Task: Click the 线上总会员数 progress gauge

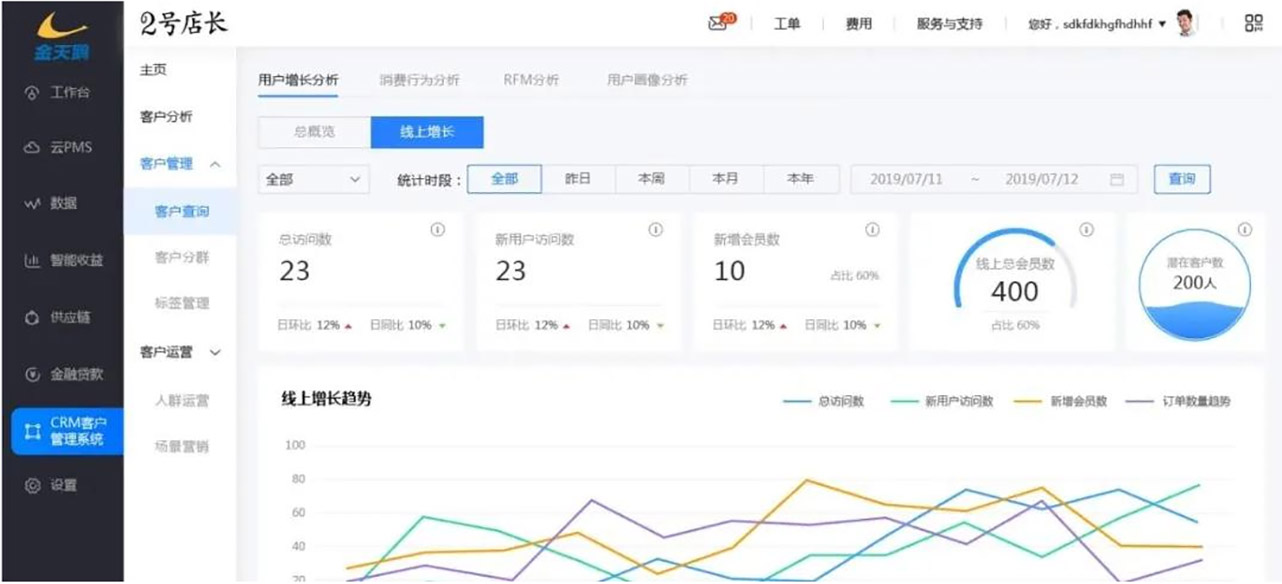Action: (1014, 281)
